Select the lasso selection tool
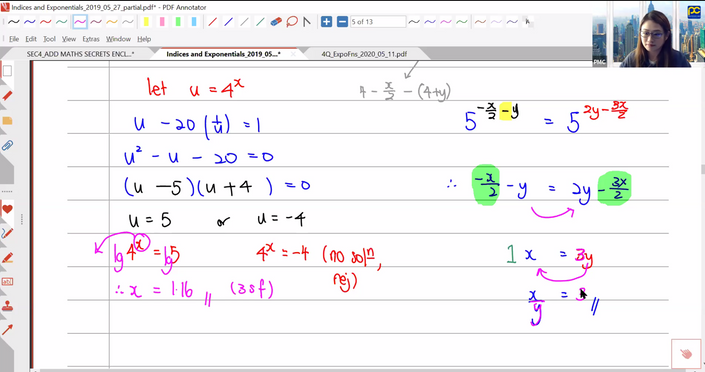The width and height of the screenshot is (705, 372). pyautogui.click(x=292, y=22)
